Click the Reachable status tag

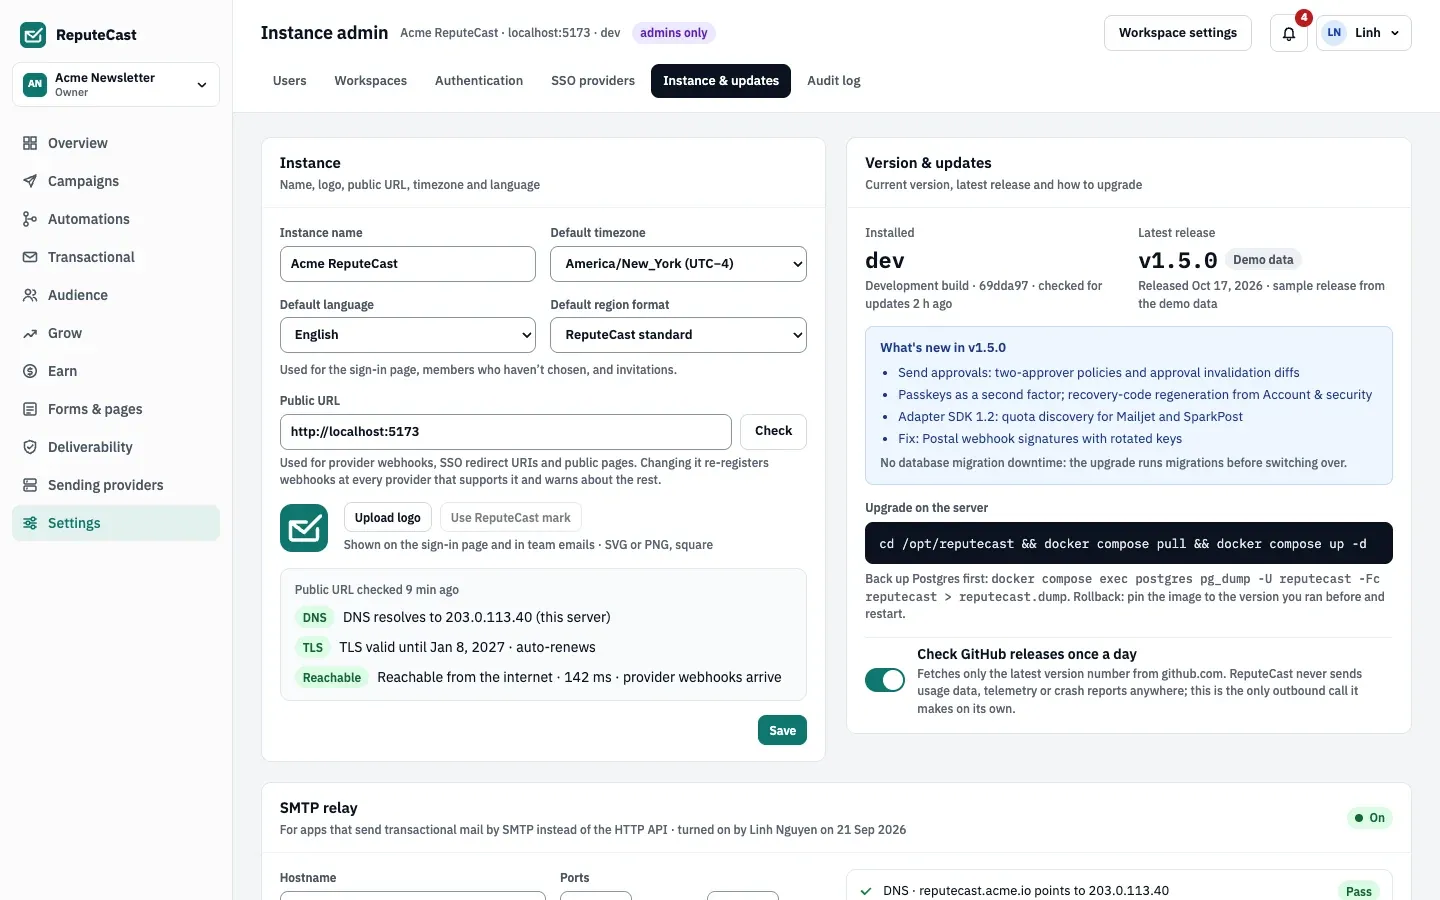point(332,678)
